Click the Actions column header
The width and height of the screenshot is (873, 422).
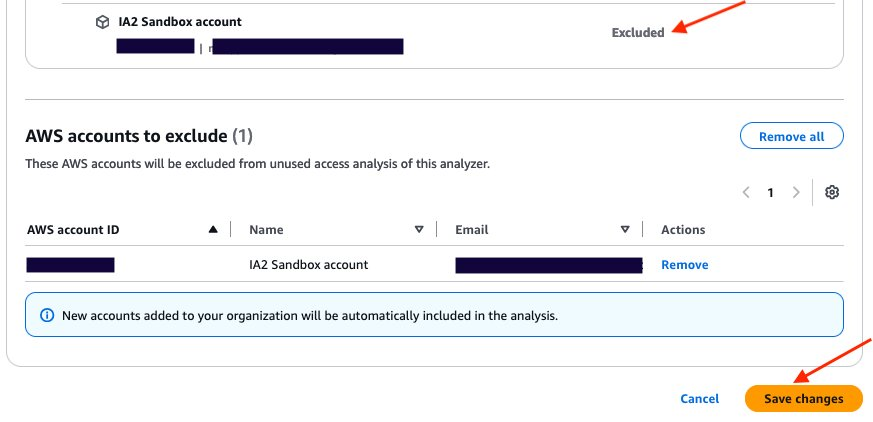click(x=683, y=230)
